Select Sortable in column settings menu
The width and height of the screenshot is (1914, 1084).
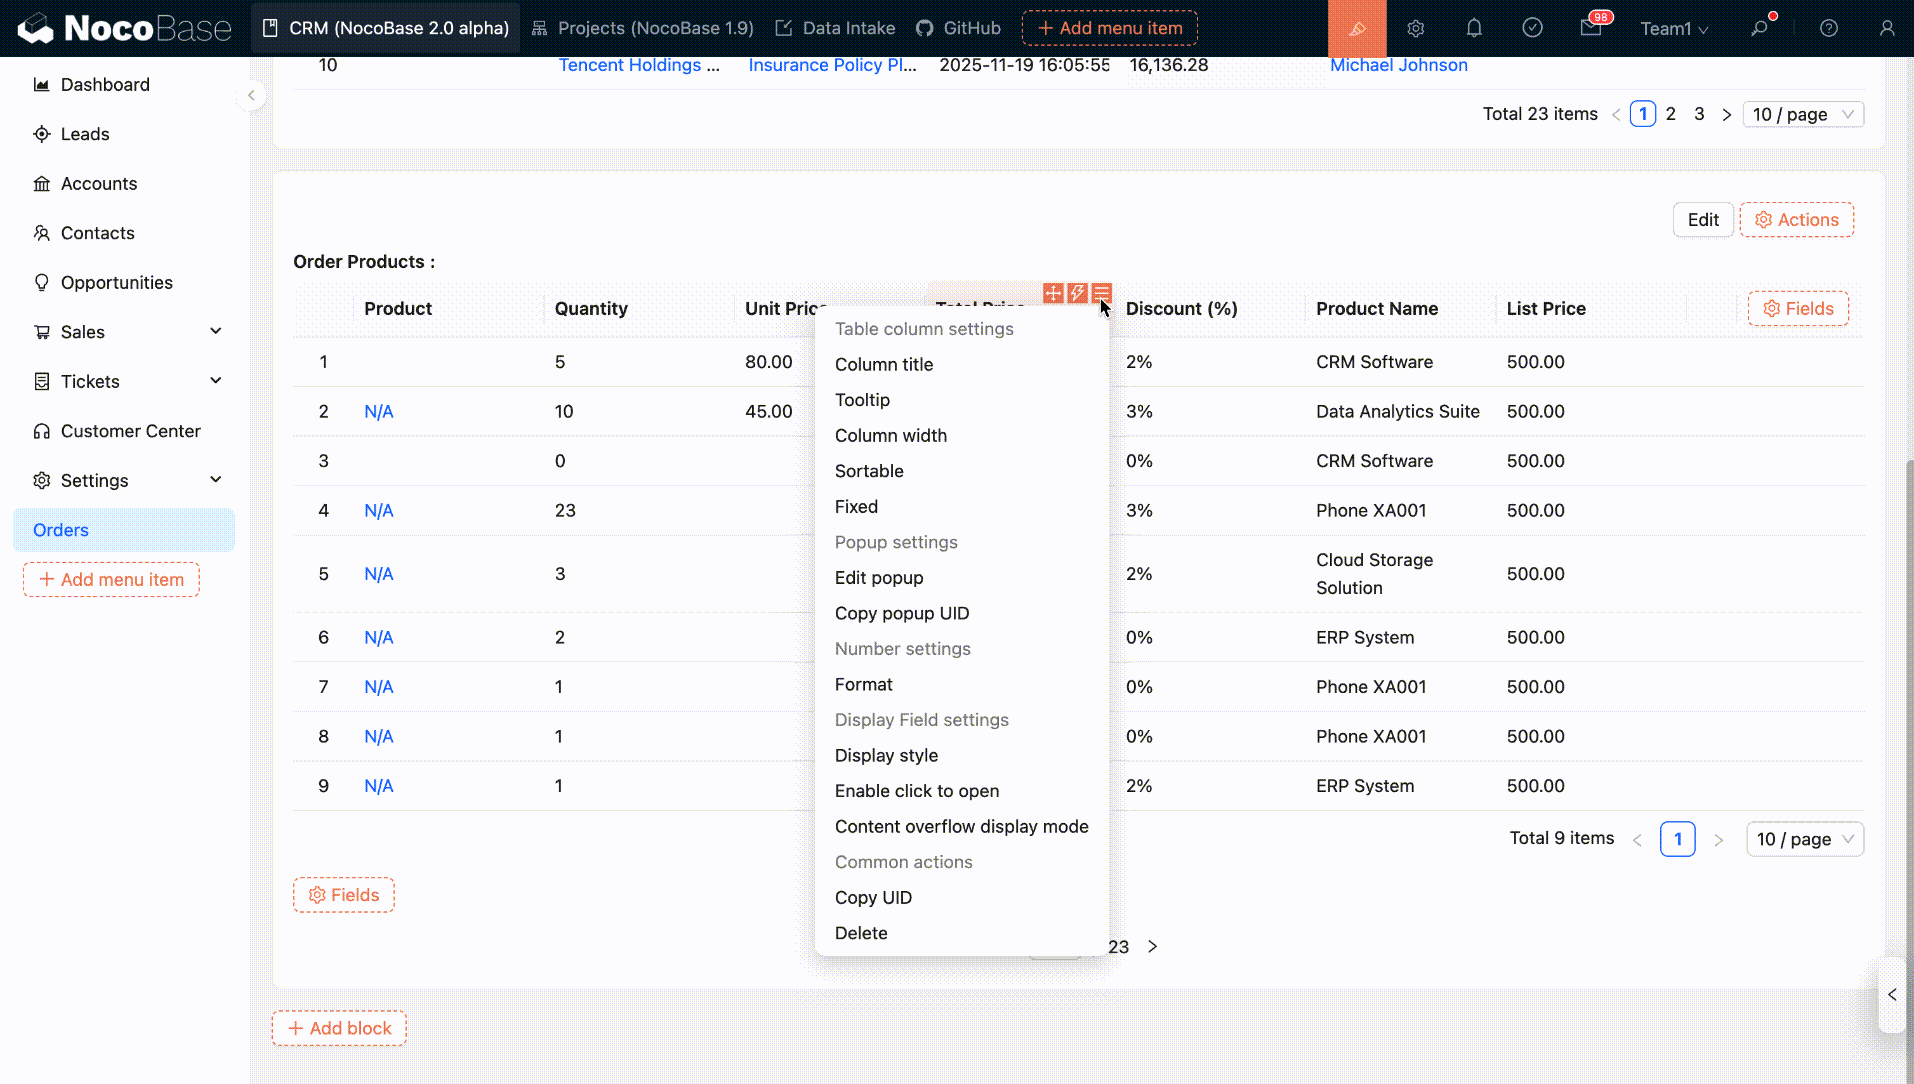(868, 471)
